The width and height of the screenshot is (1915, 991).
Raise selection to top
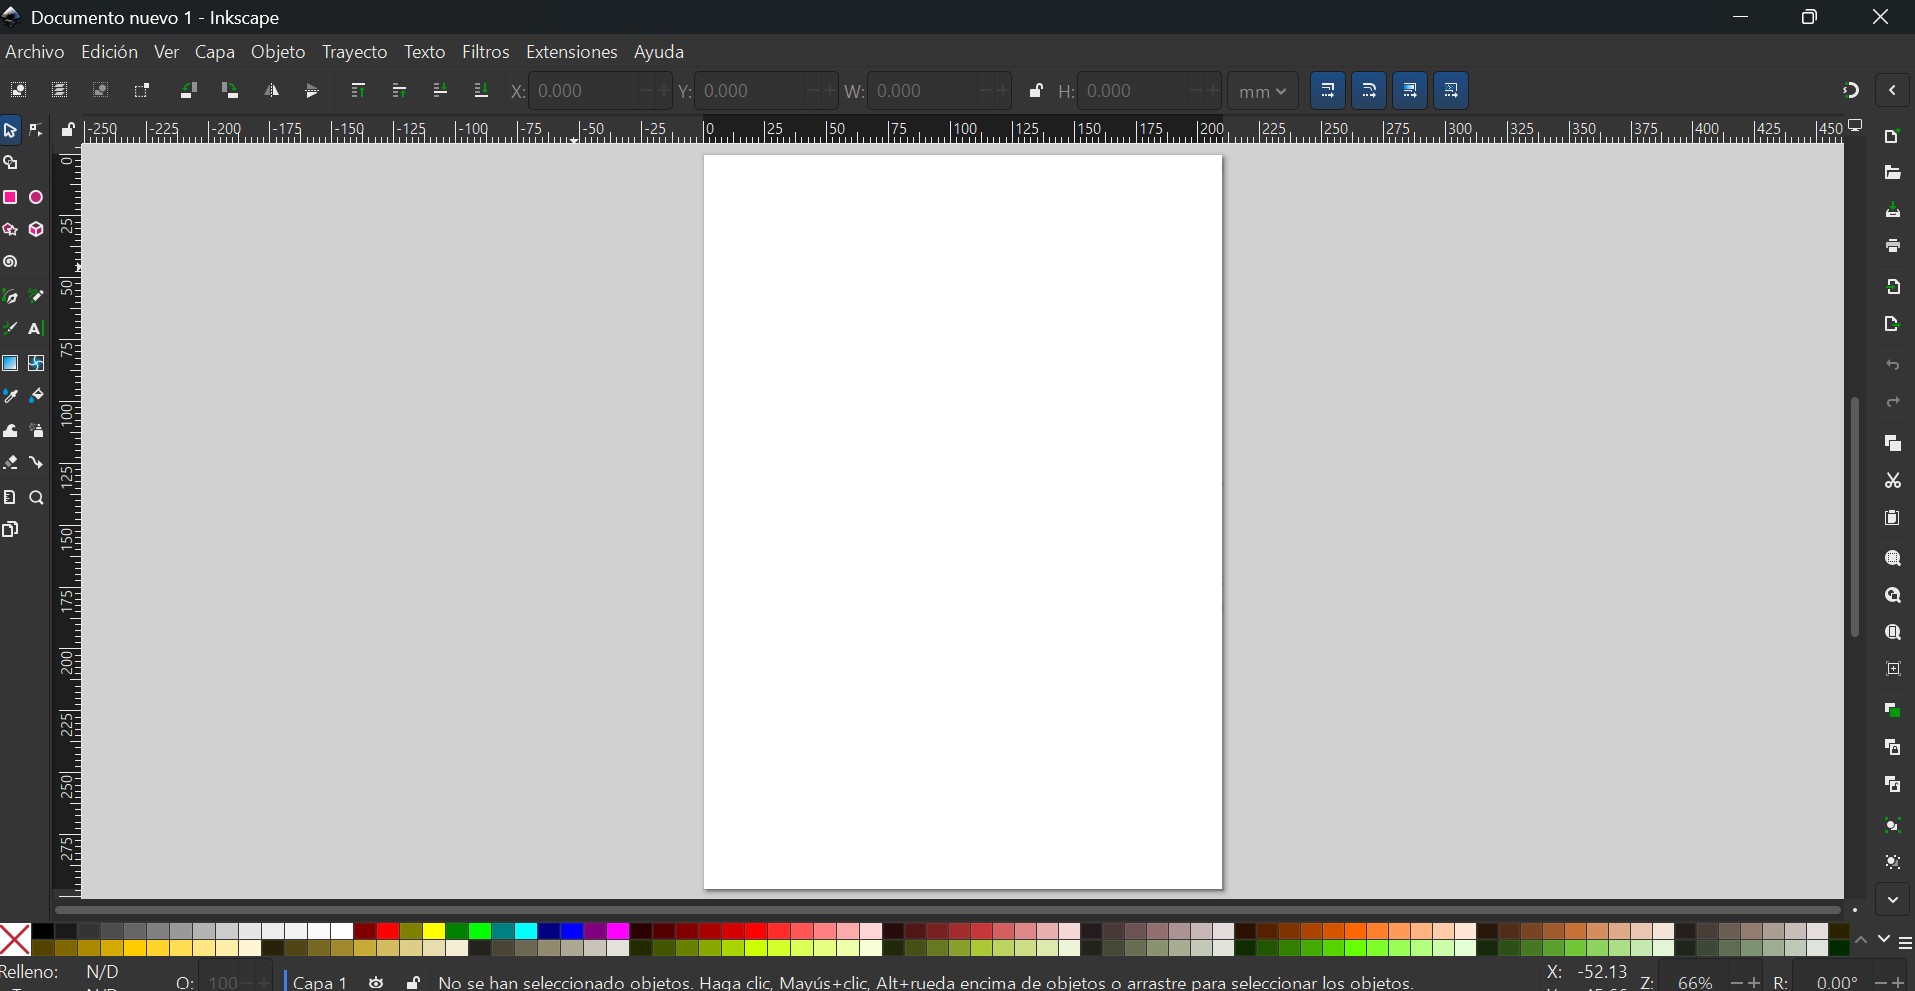coord(358,91)
